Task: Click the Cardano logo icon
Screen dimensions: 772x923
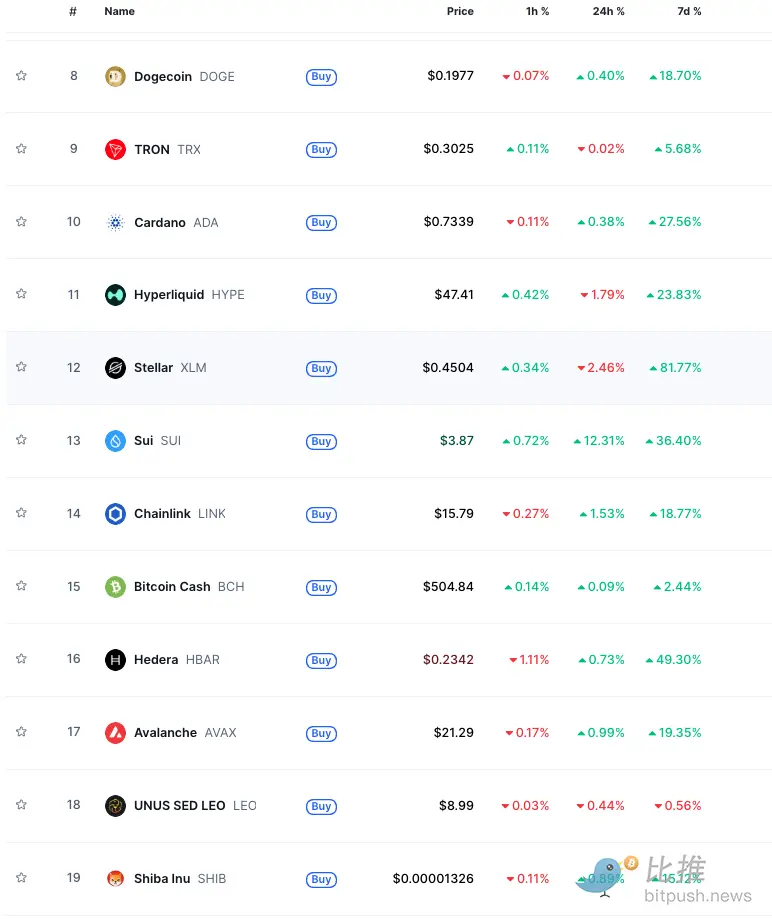Action: click(115, 223)
